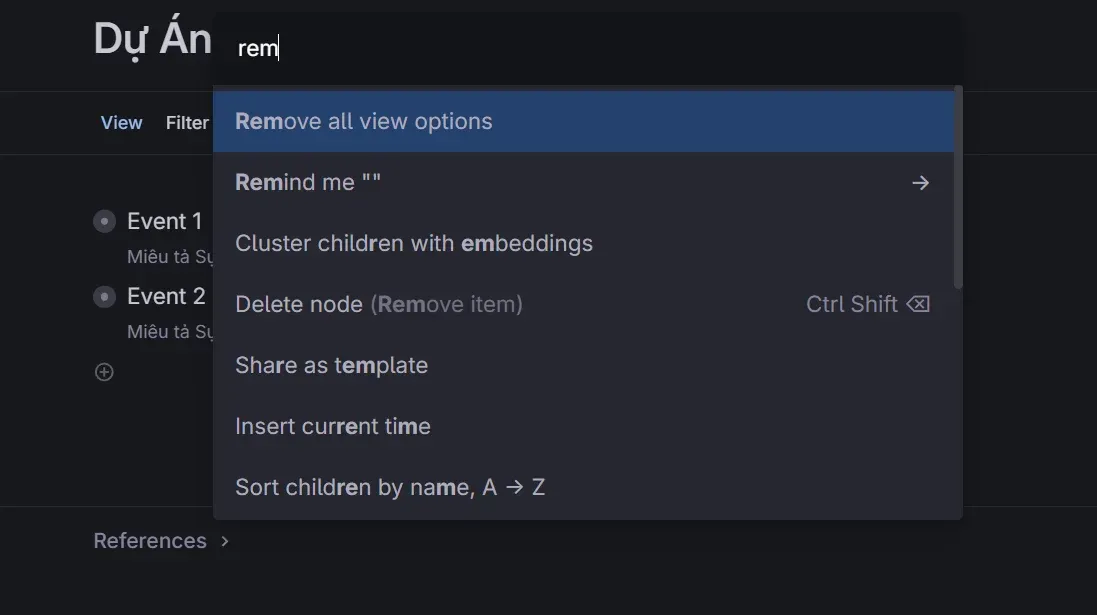Open the References label
The image size is (1097, 615).
150,541
